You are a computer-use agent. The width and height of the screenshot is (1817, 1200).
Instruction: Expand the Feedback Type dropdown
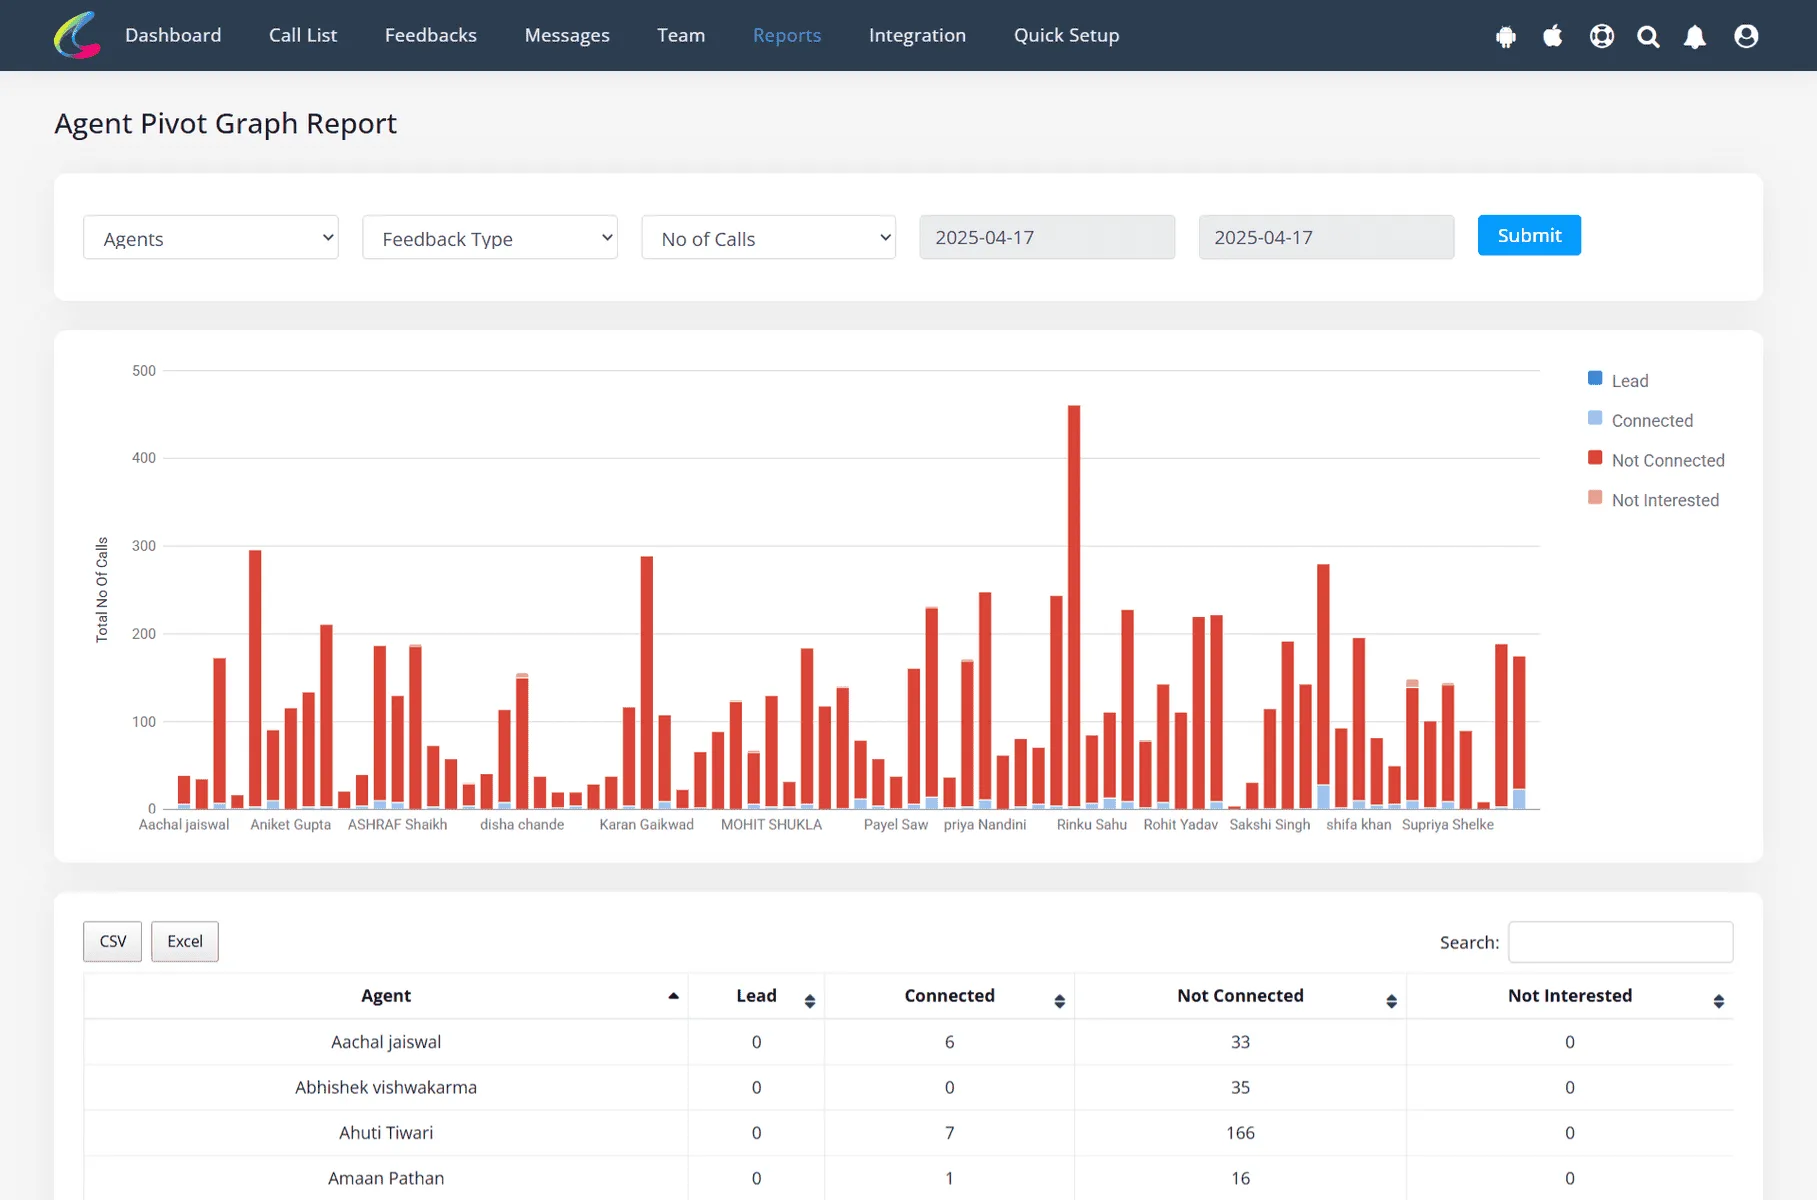coord(490,237)
